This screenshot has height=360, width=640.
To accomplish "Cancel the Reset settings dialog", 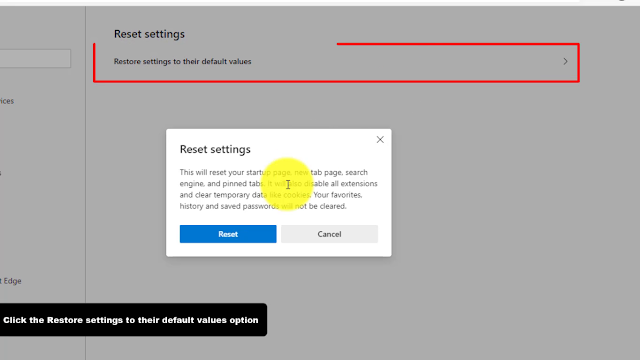I will (x=329, y=234).
